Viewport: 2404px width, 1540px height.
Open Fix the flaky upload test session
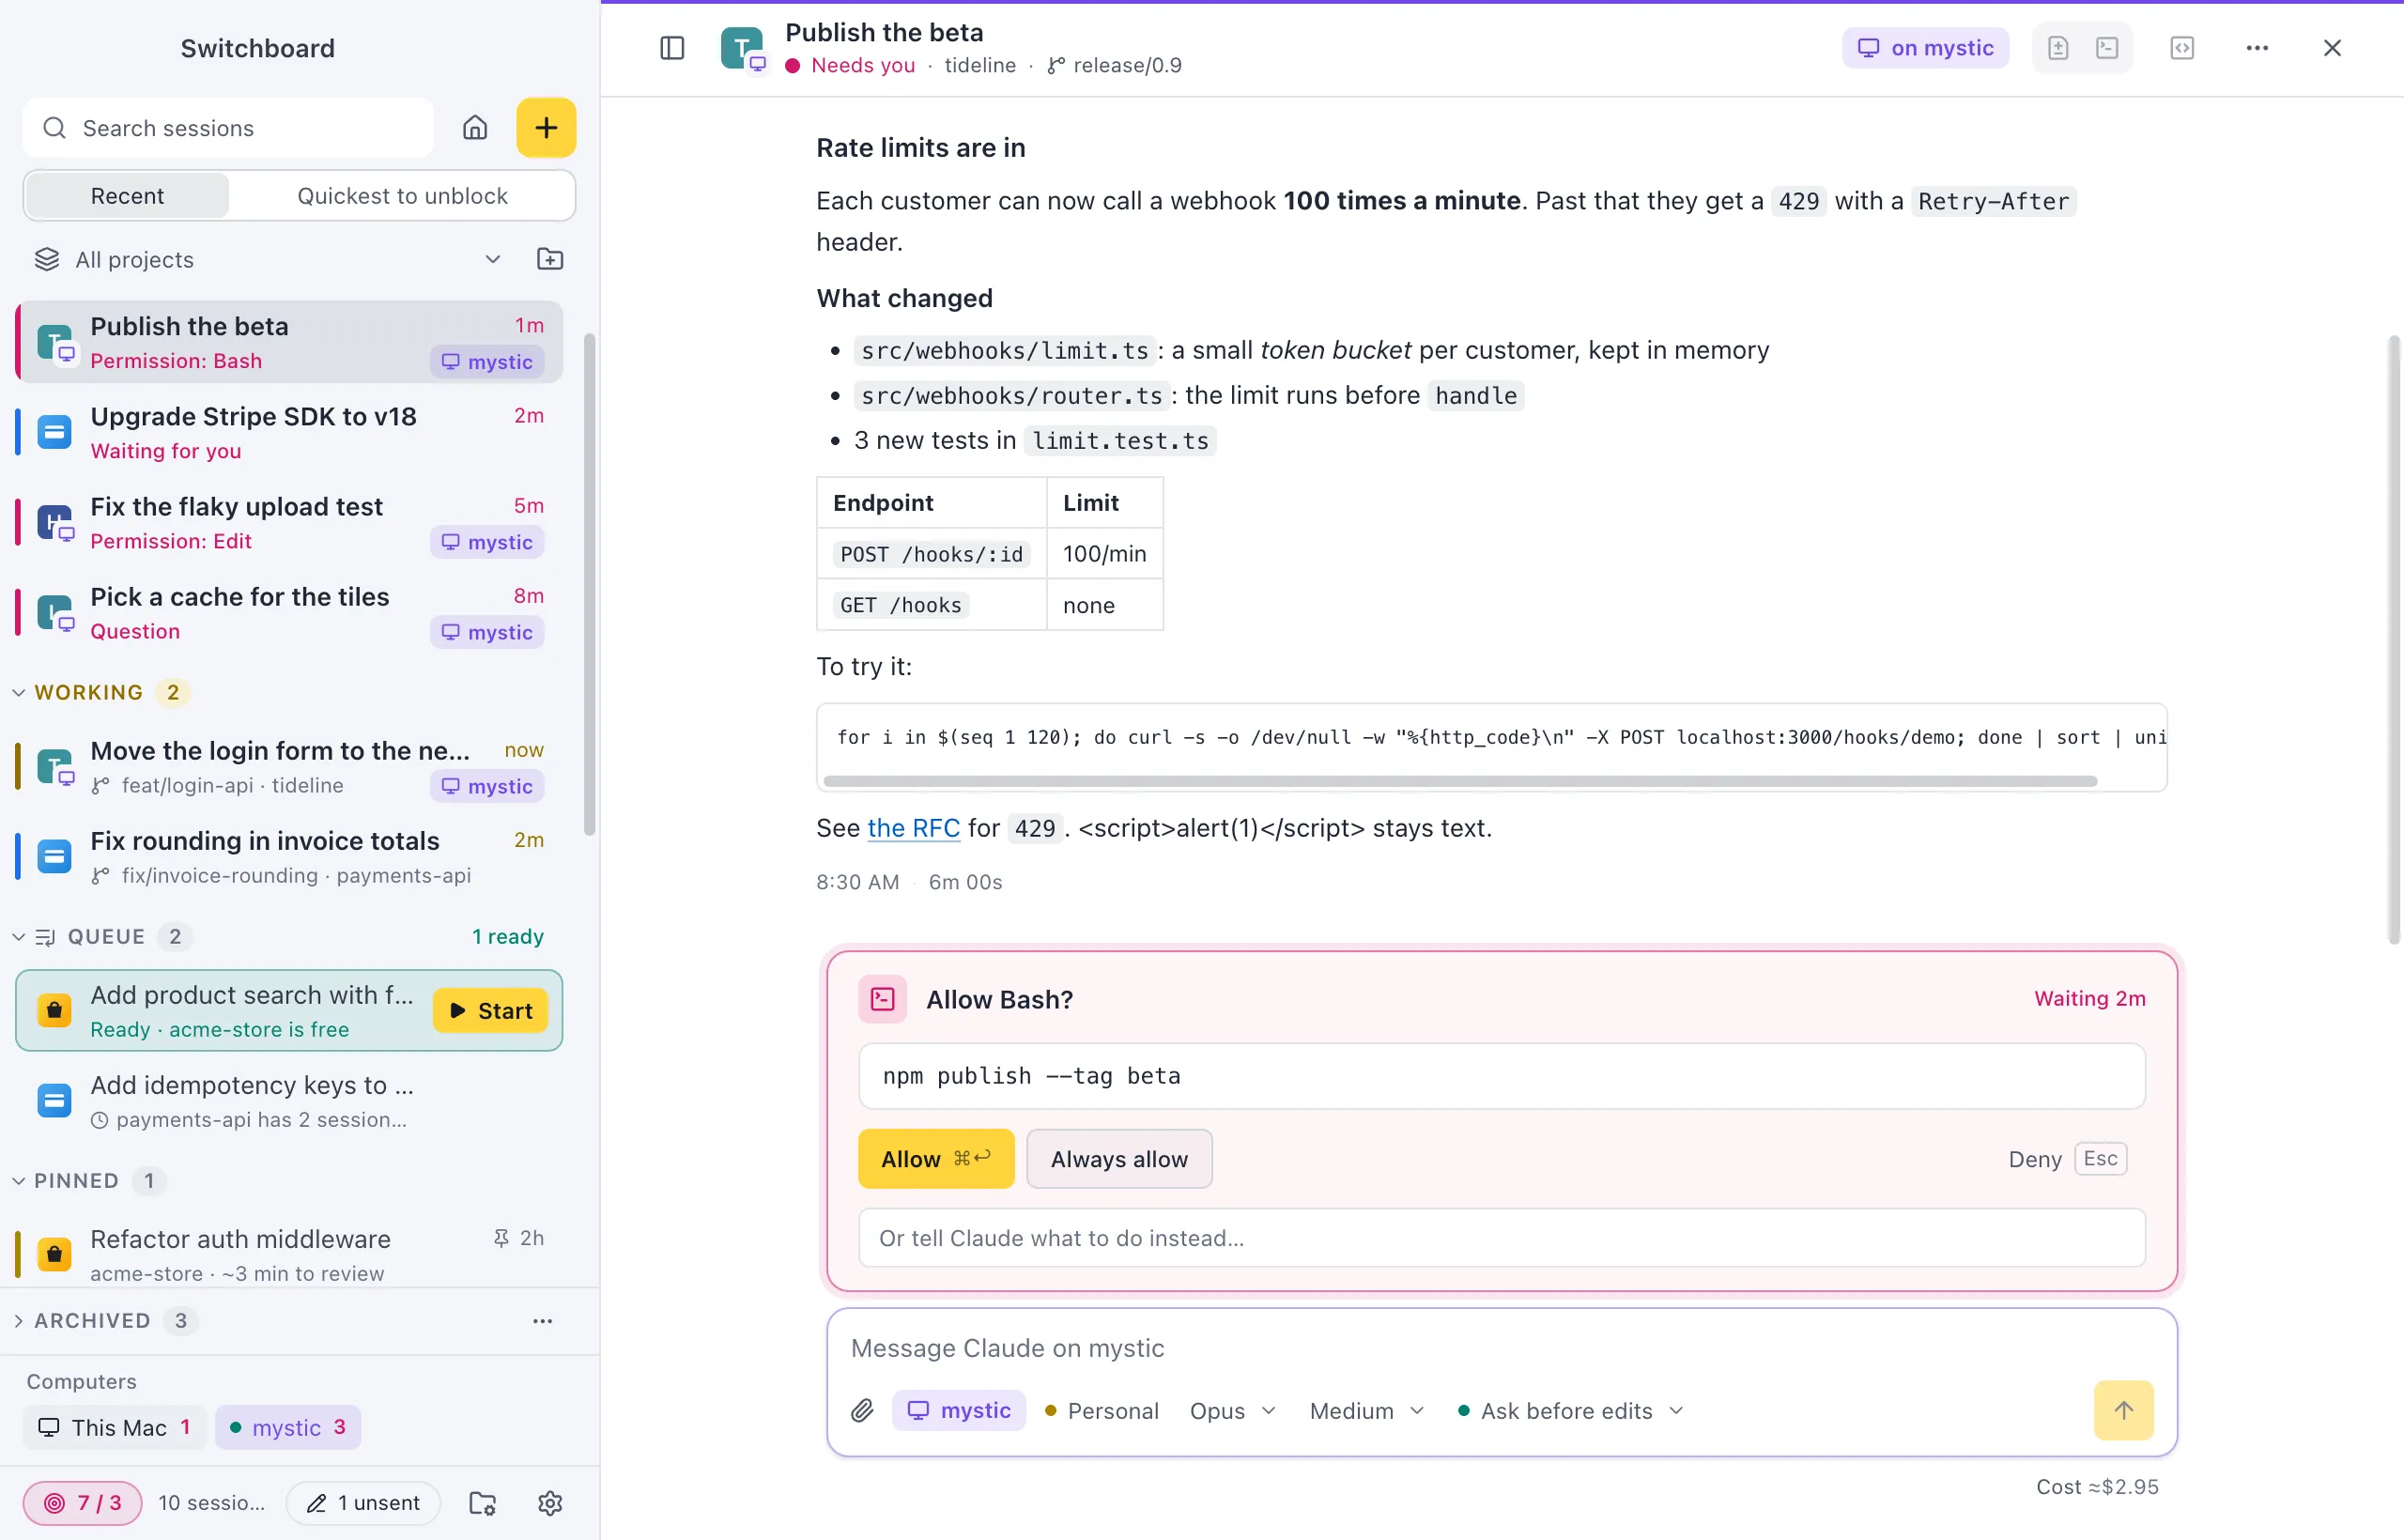(290, 522)
